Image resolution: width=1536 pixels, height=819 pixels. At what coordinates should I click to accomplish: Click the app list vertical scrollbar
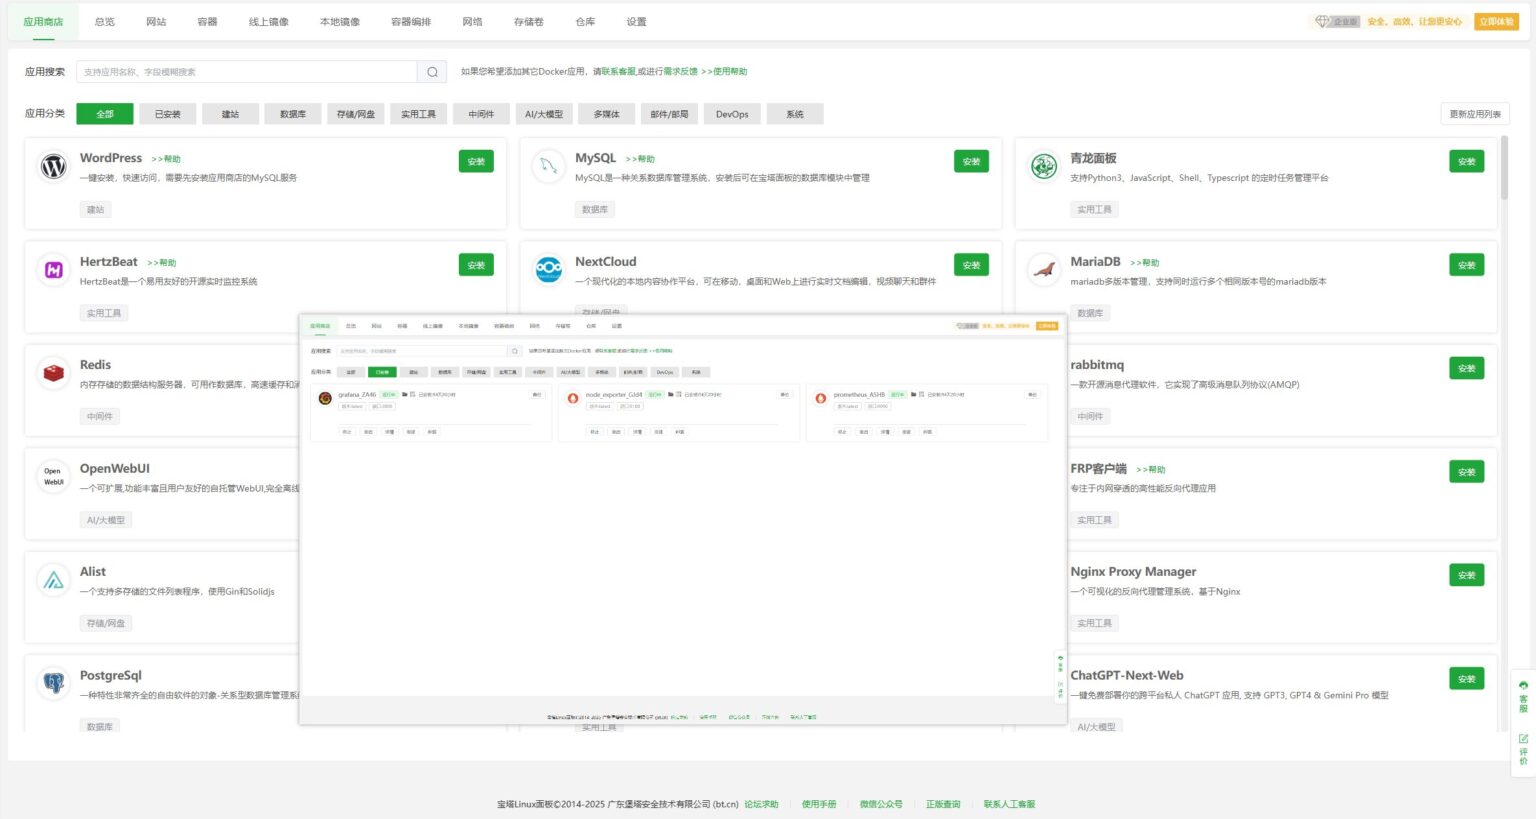(1504, 170)
